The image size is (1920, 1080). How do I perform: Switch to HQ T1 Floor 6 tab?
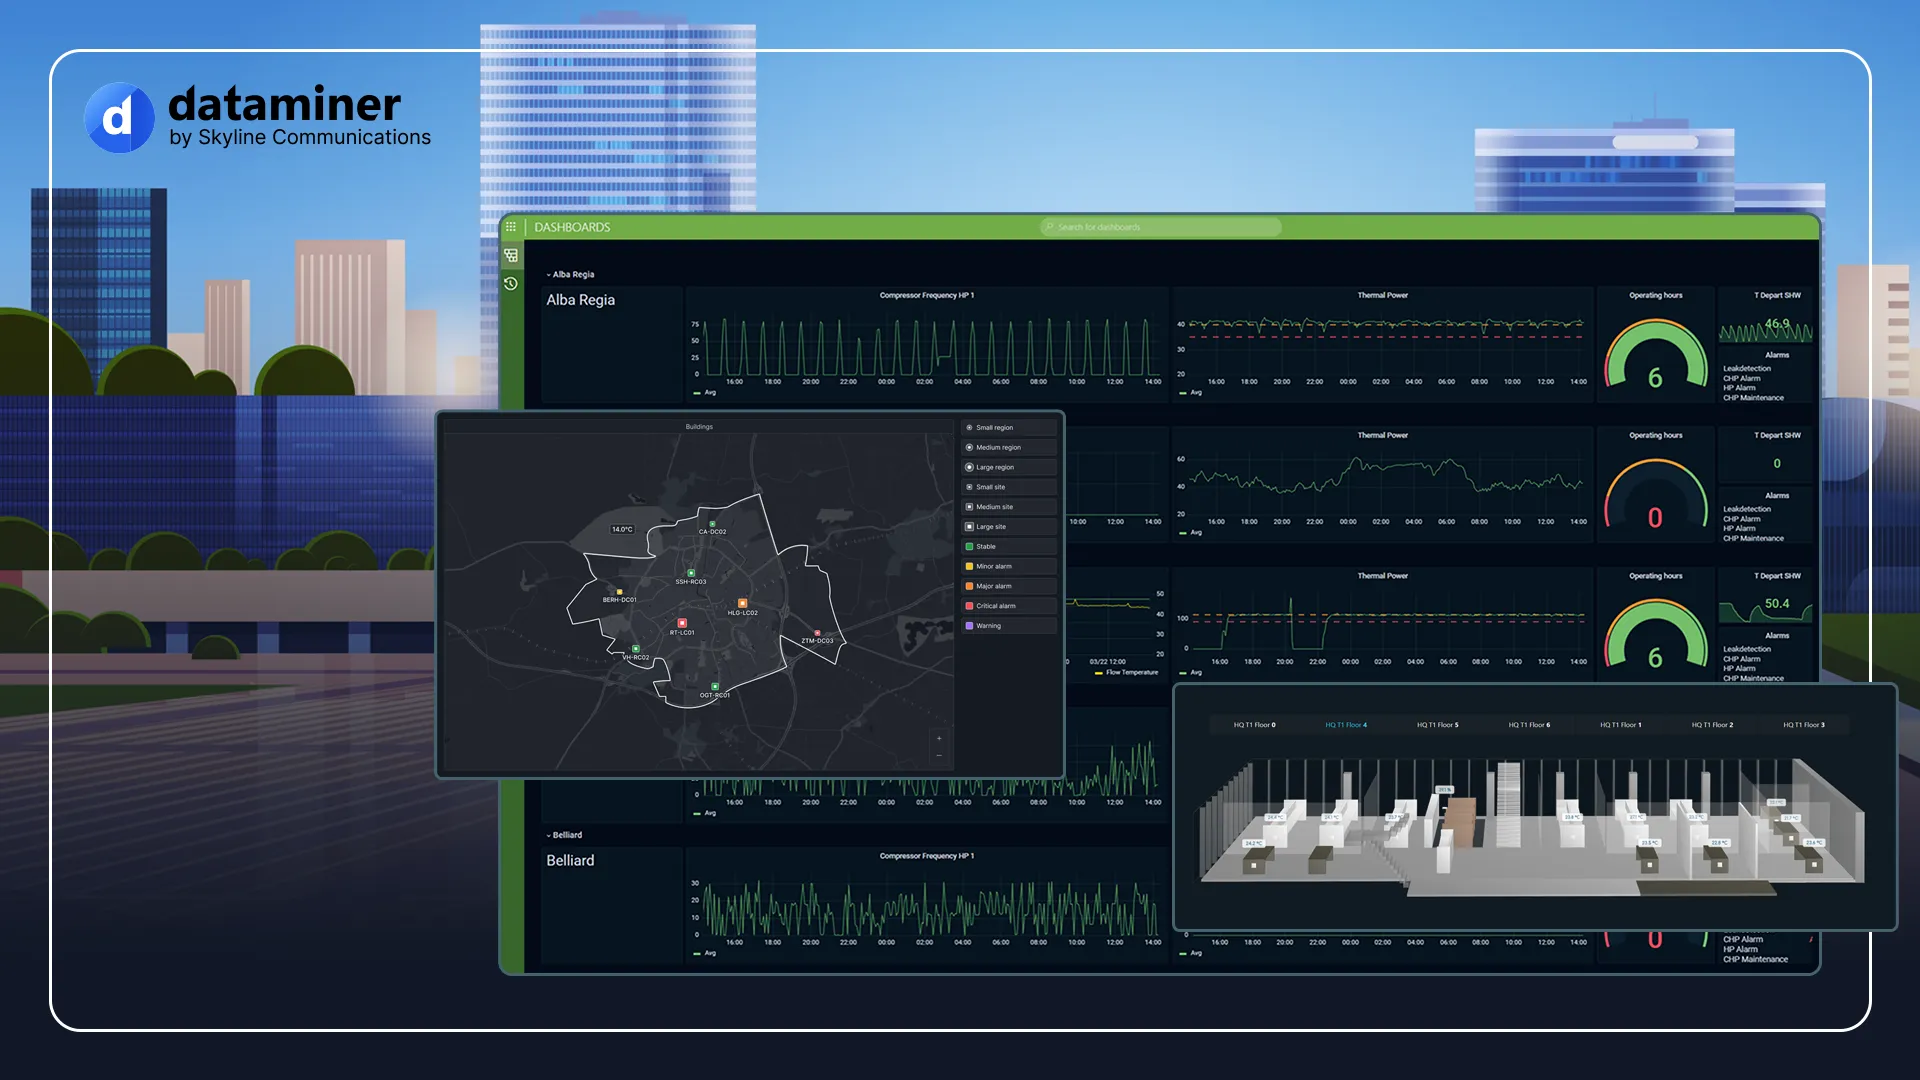1529,725
